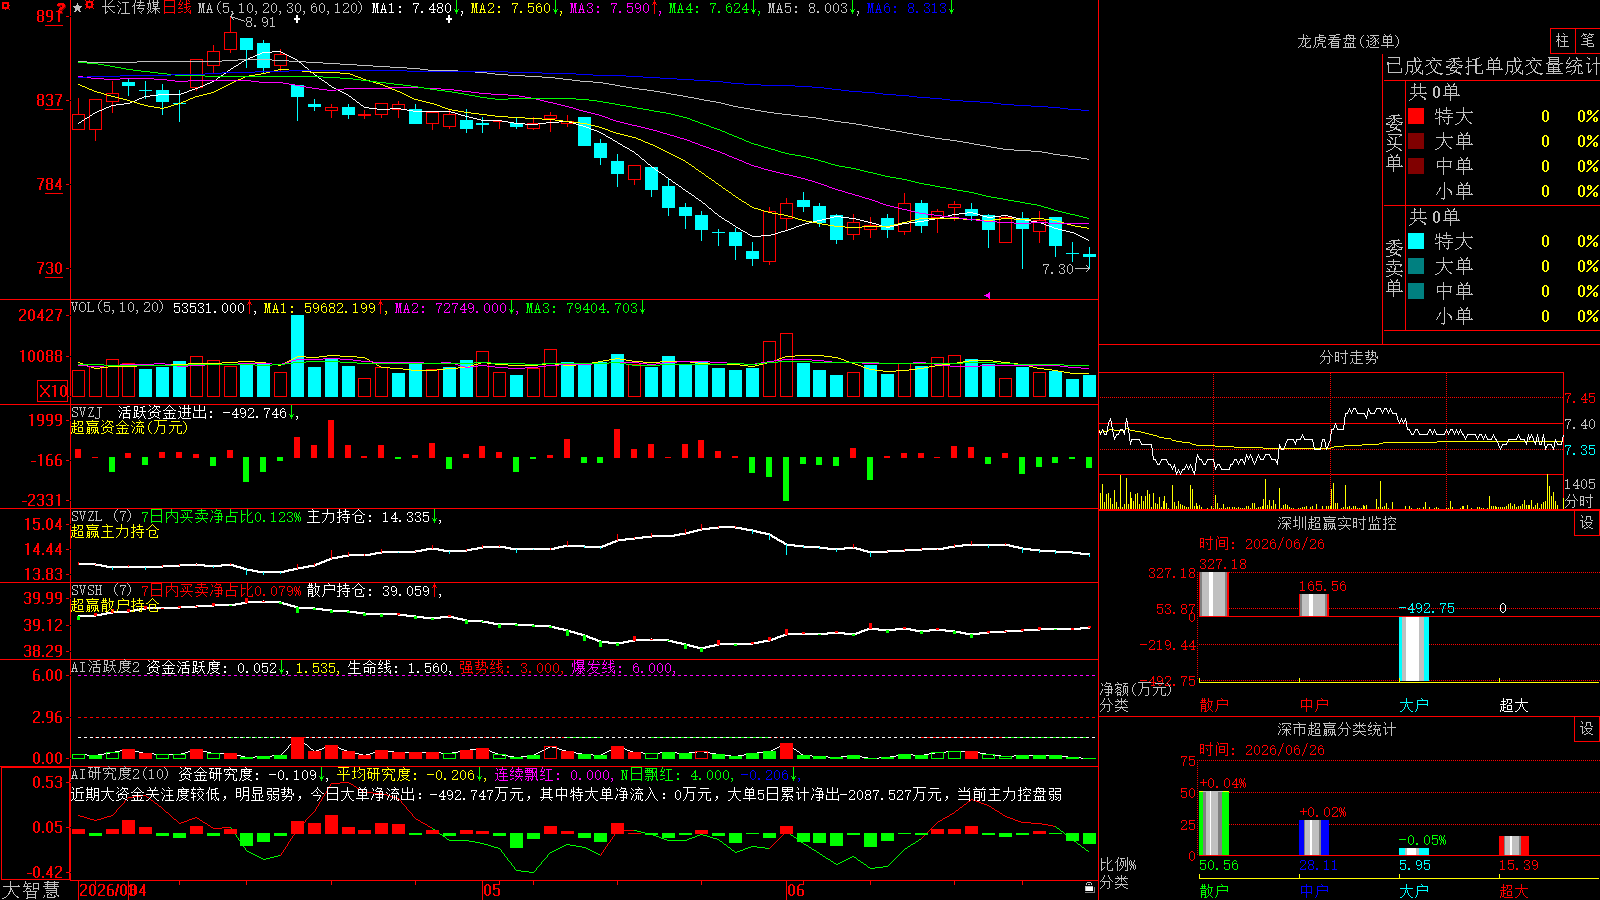The height and width of the screenshot is (900, 1600).
Task: Click the 散户 category label under 实时监控 chart
Action: pyautogui.click(x=1213, y=705)
